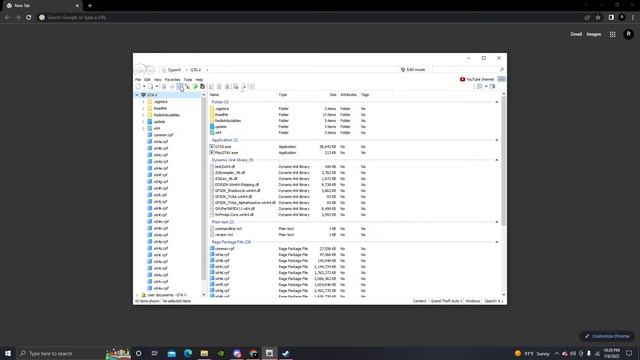640x360 pixels.
Task: Click the highlighted toolbar icon under the cursor
Action: pos(180,87)
